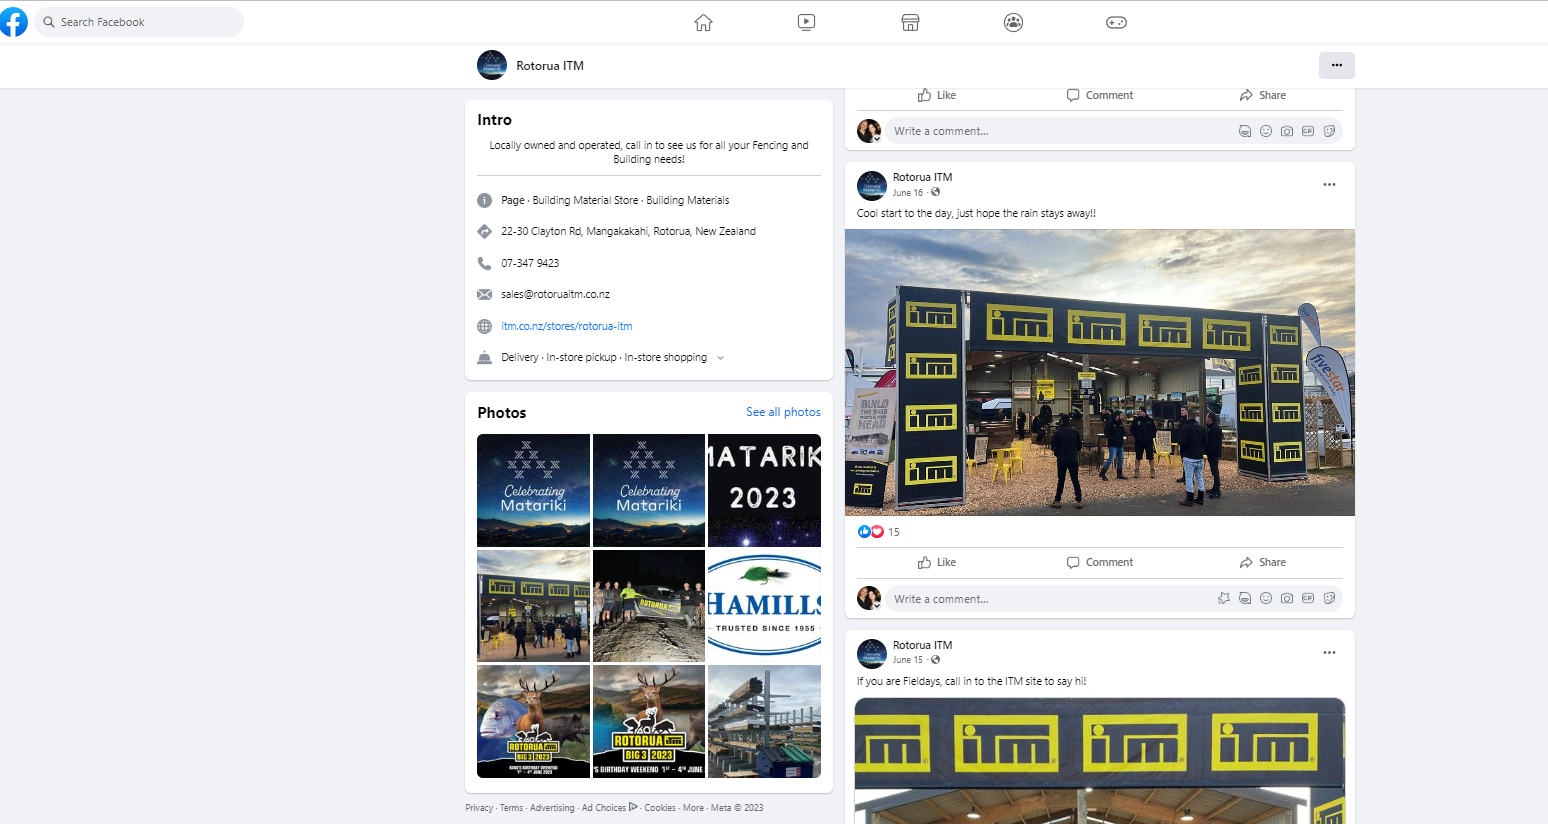This screenshot has height=824, width=1548.
Task: Attach a photo in the topmost comment box
Action: pyautogui.click(x=1287, y=131)
